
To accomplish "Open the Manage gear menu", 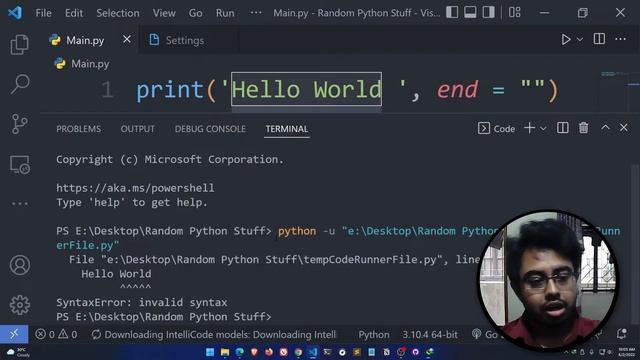I will (x=20, y=304).
